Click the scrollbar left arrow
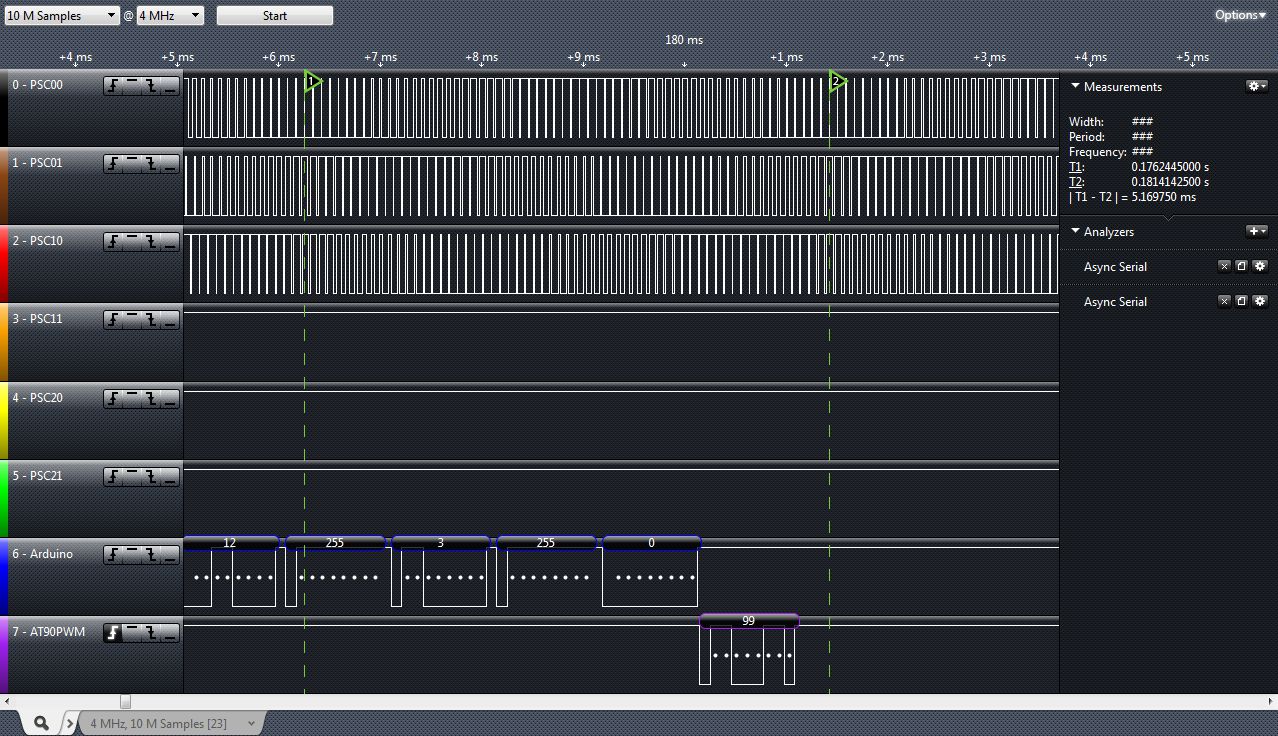The width and height of the screenshot is (1278, 736). click(x=9, y=702)
